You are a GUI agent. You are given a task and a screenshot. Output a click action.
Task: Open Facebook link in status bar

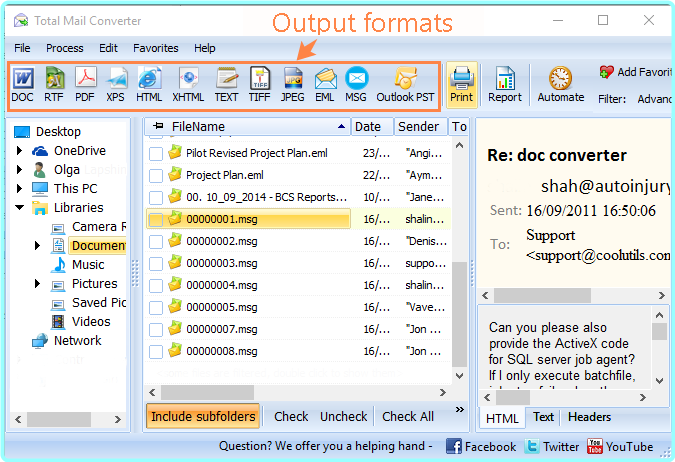pyautogui.click(x=481, y=446)
